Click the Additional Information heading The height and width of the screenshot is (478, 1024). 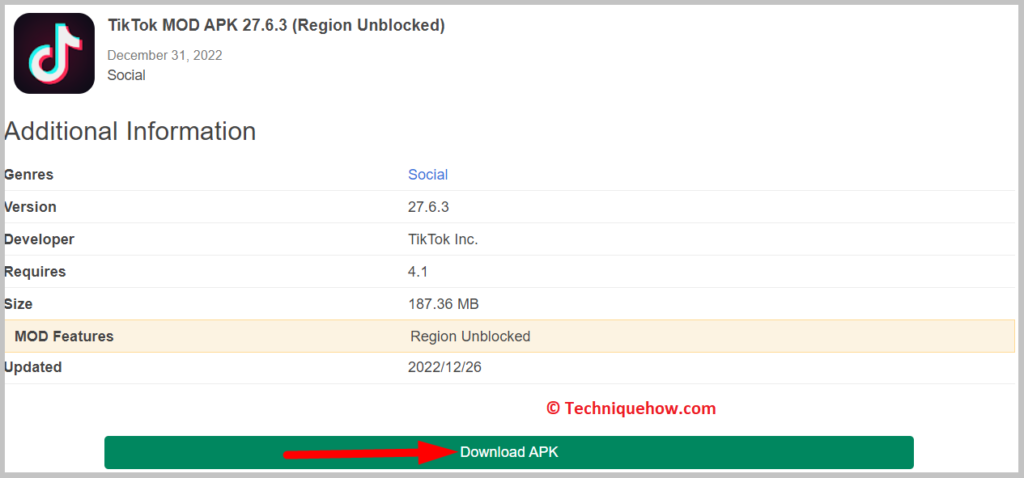[130, 131]
